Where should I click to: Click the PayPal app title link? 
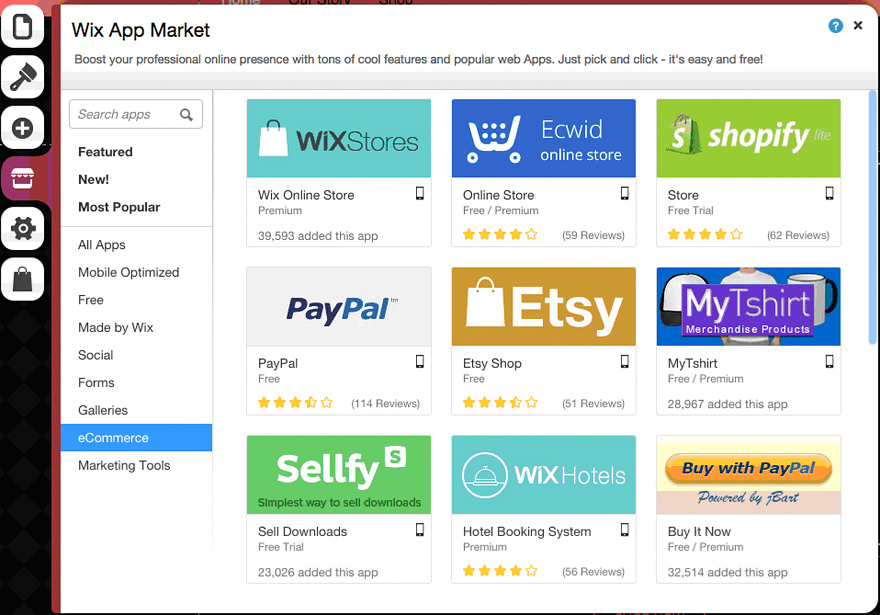tap(278, 363)
